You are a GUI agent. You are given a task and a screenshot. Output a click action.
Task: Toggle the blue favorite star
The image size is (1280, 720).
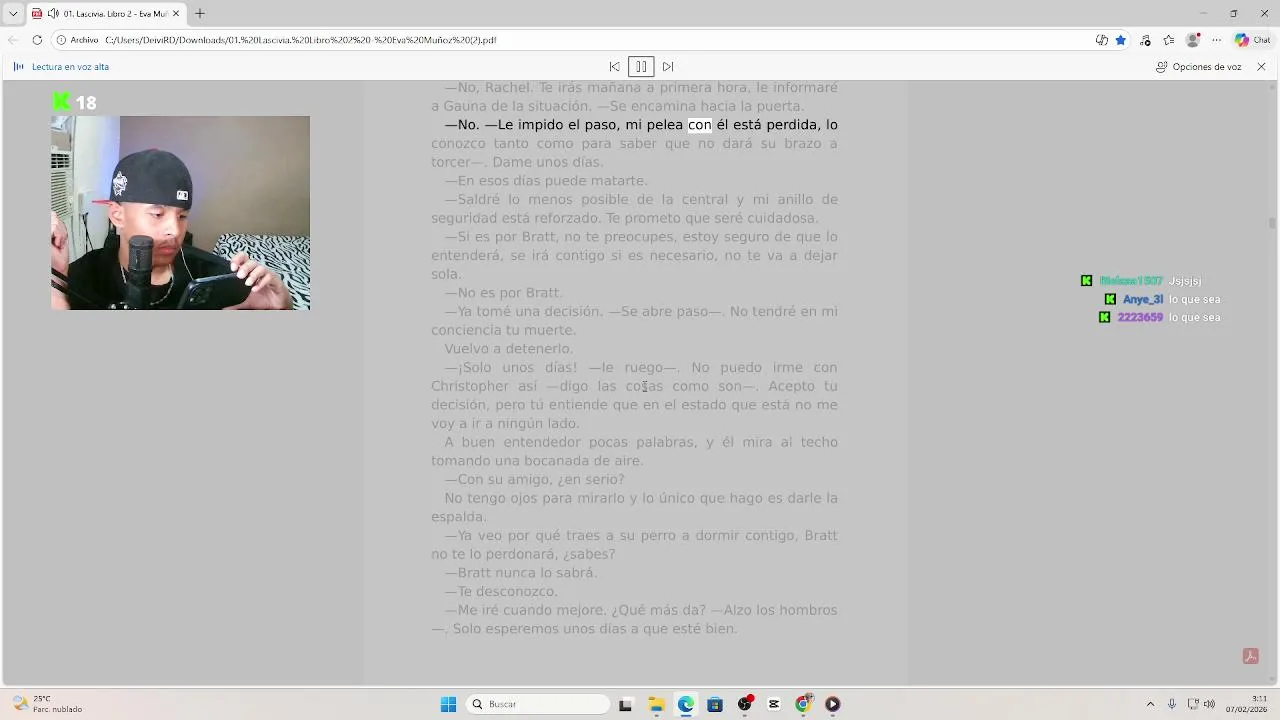tap(1121, 40)
